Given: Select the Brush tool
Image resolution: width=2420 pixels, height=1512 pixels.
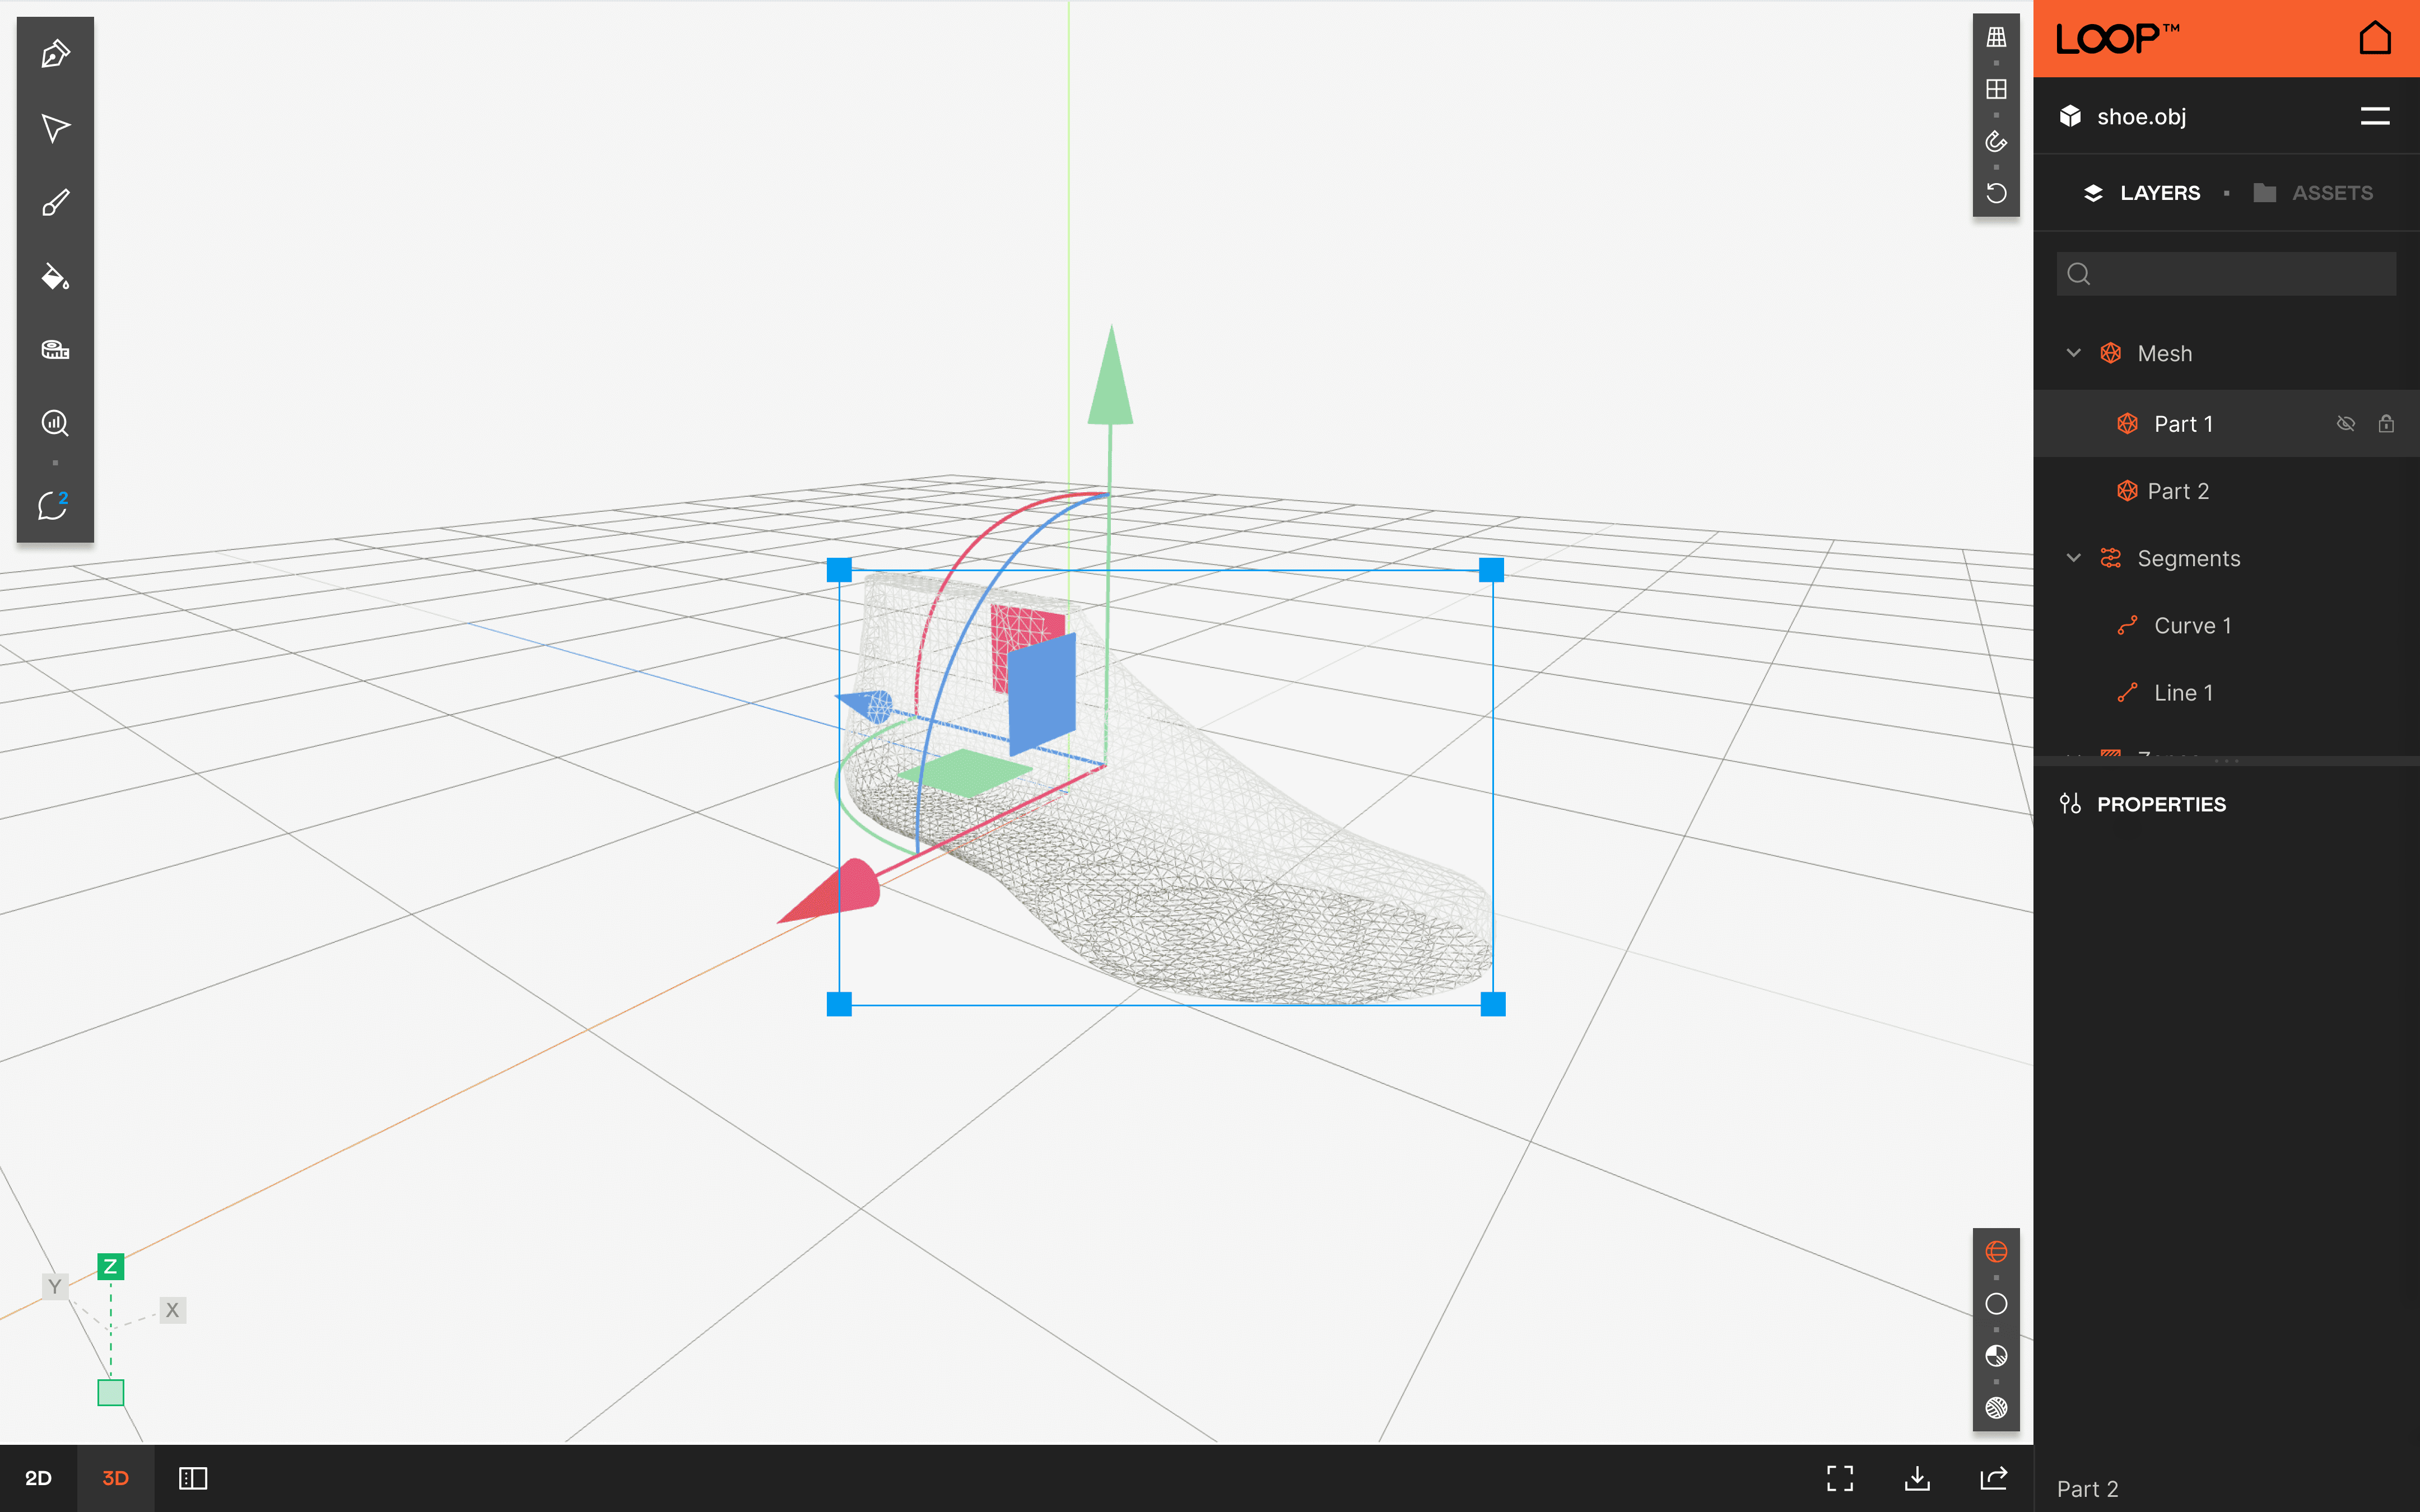Looking at the screenshot, I should pyautogui.click(x=55, y=203).
